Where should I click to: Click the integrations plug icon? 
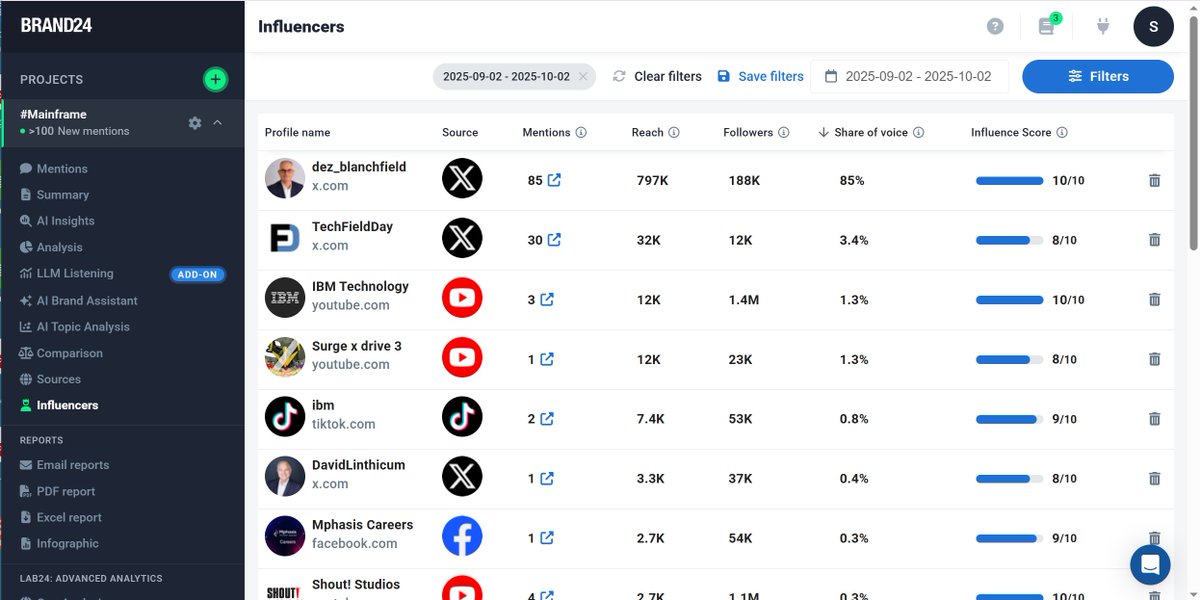coord(1103,27)
